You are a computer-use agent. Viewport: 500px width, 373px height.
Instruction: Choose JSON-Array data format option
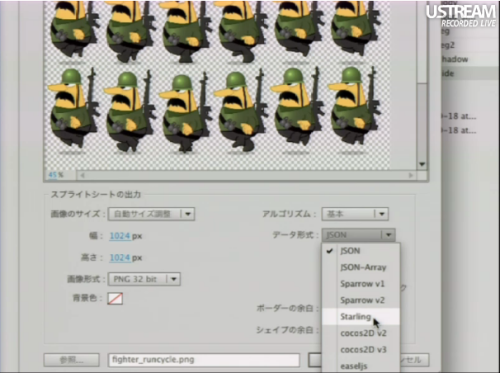tap(361, 267)
